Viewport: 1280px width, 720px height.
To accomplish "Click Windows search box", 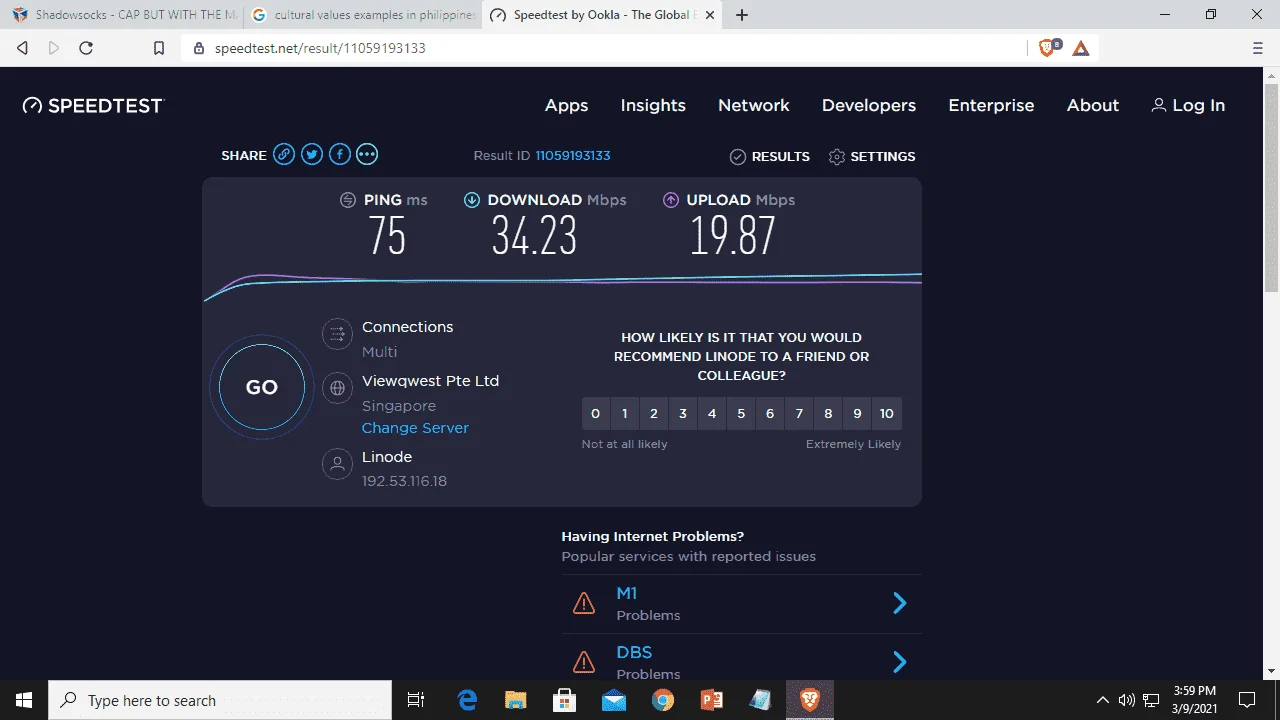I will pos(220,700).
